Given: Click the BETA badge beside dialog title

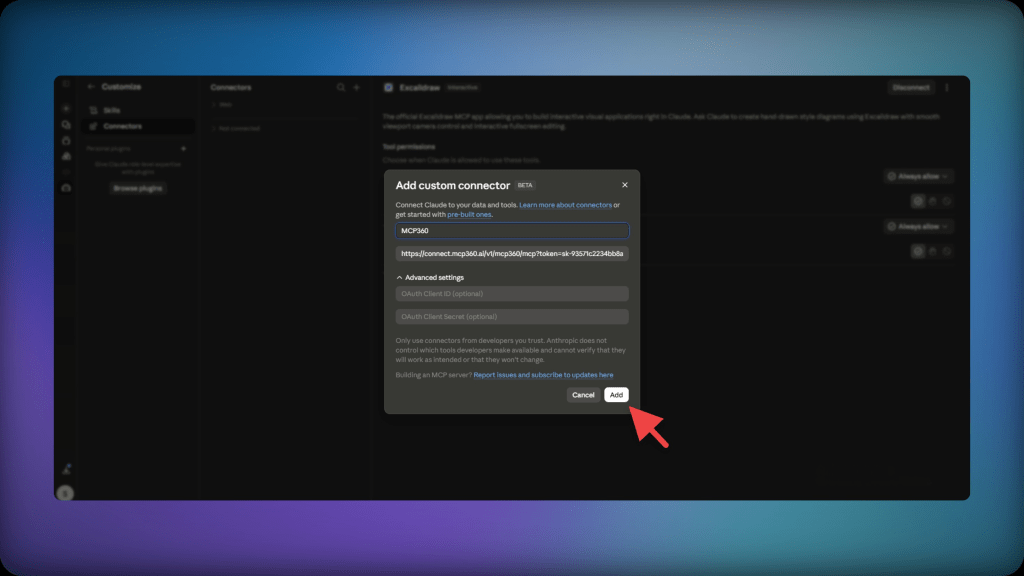Looking at the screenshot, I should 525,185.
